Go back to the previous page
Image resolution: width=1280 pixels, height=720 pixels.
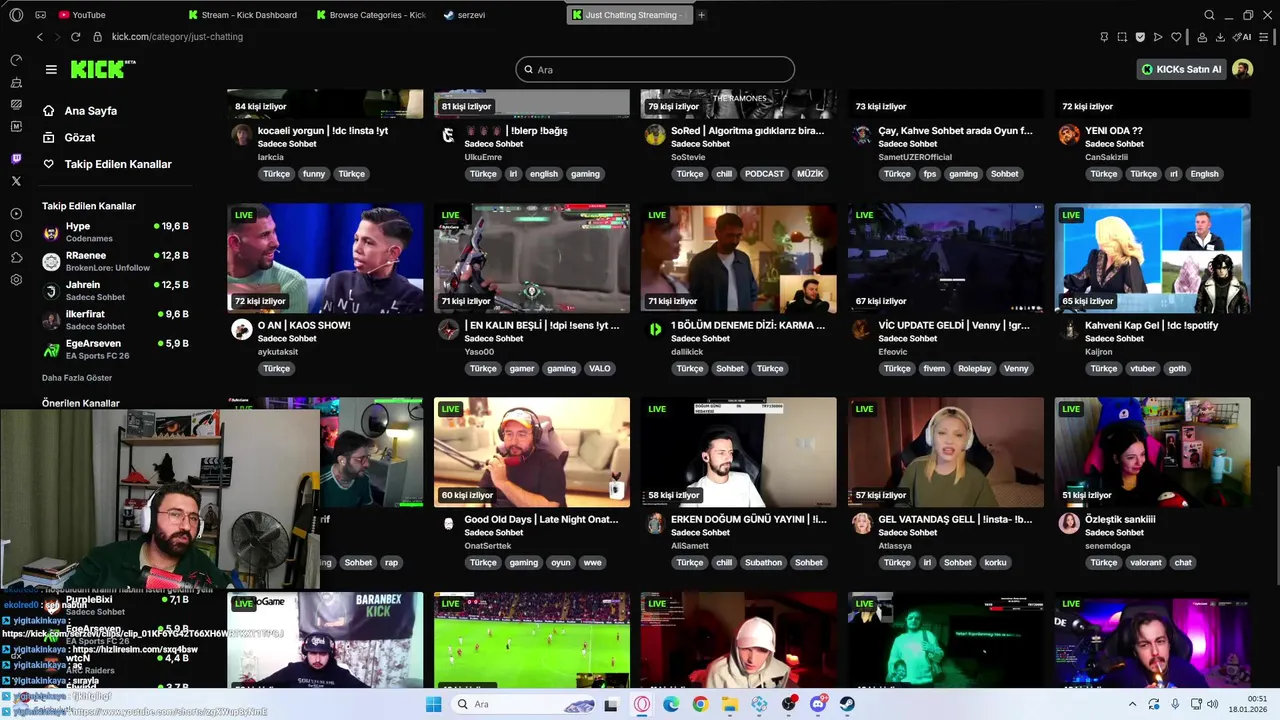click(40, 37)
